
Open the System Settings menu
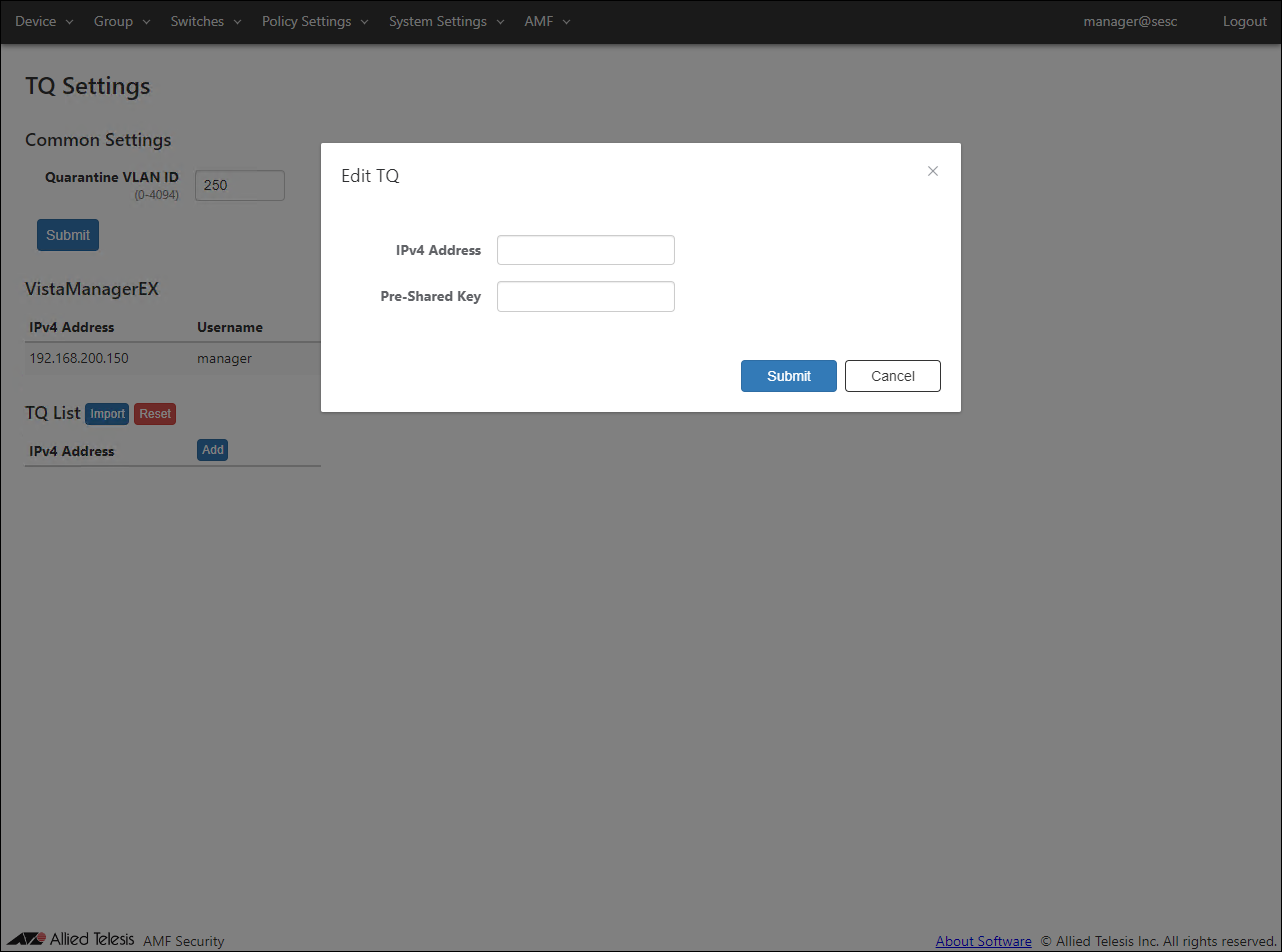point(446,21)
